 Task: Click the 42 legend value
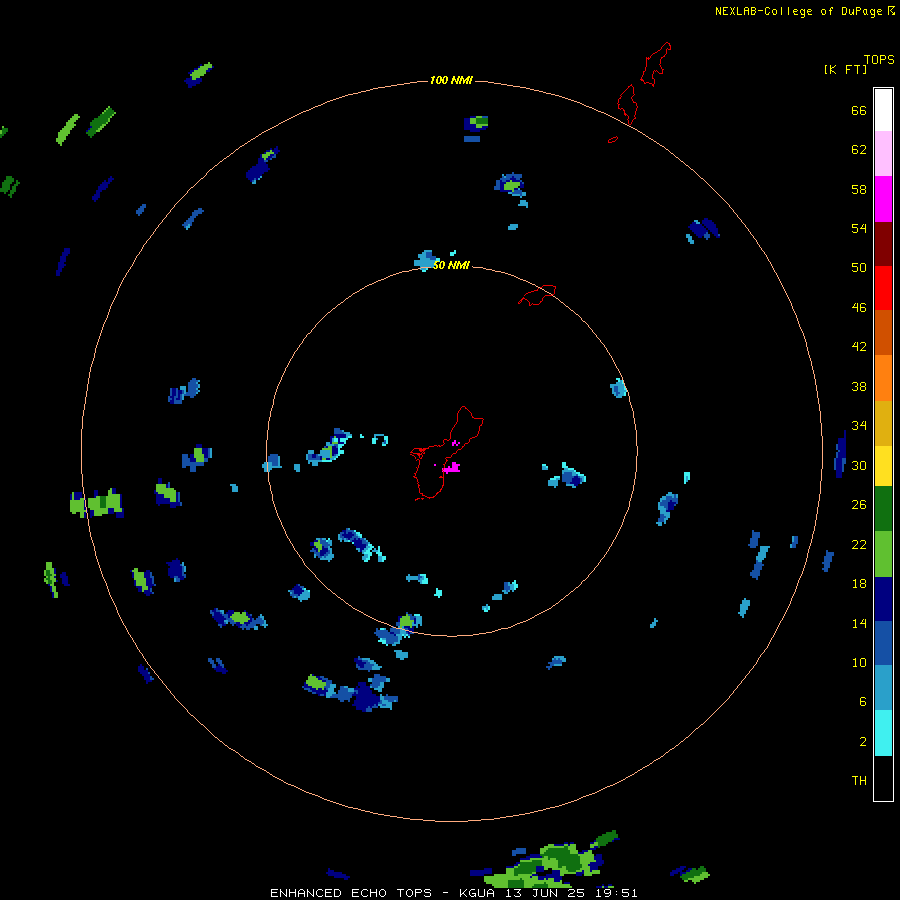click(x=859, y=347)
